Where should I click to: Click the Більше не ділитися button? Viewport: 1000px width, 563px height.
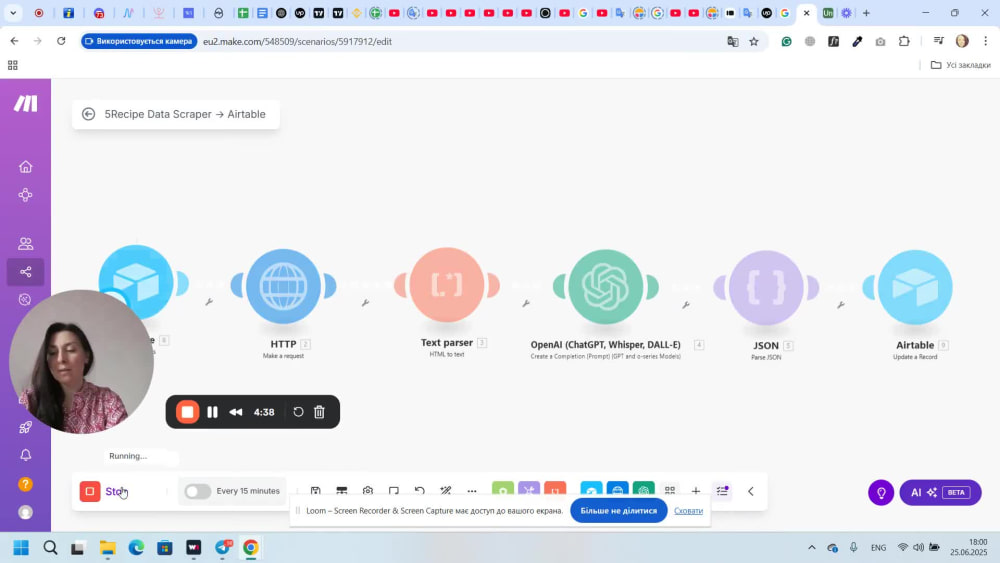click(x=619, y=511)
